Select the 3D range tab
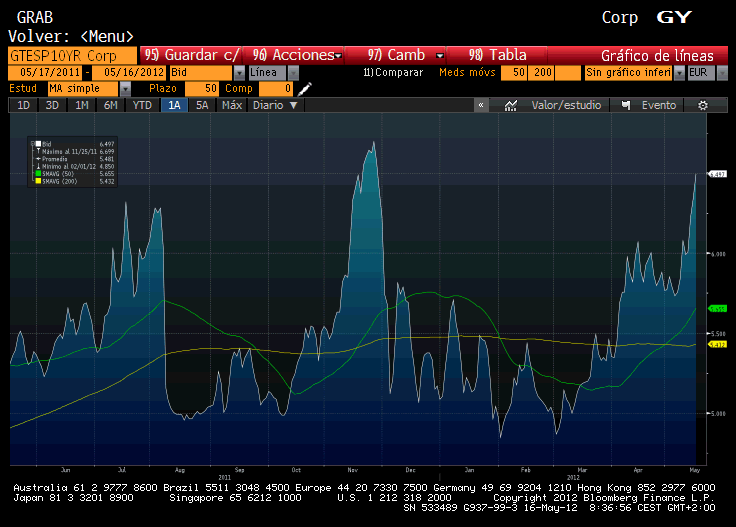Image resolution: width=736 pixels, height=527 pixels. point(52,105)
